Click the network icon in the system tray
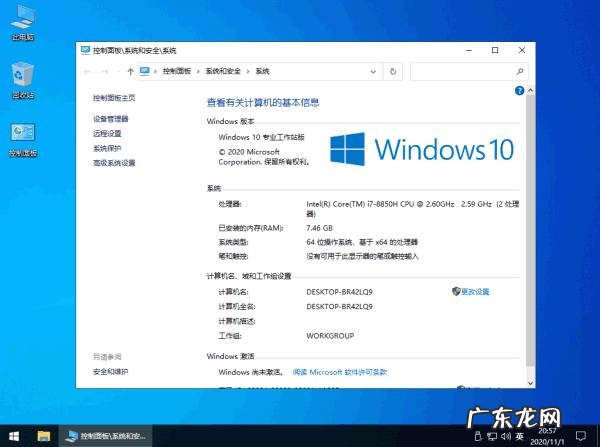This screenshot has width=600, height=447. (x=492, y=436)
